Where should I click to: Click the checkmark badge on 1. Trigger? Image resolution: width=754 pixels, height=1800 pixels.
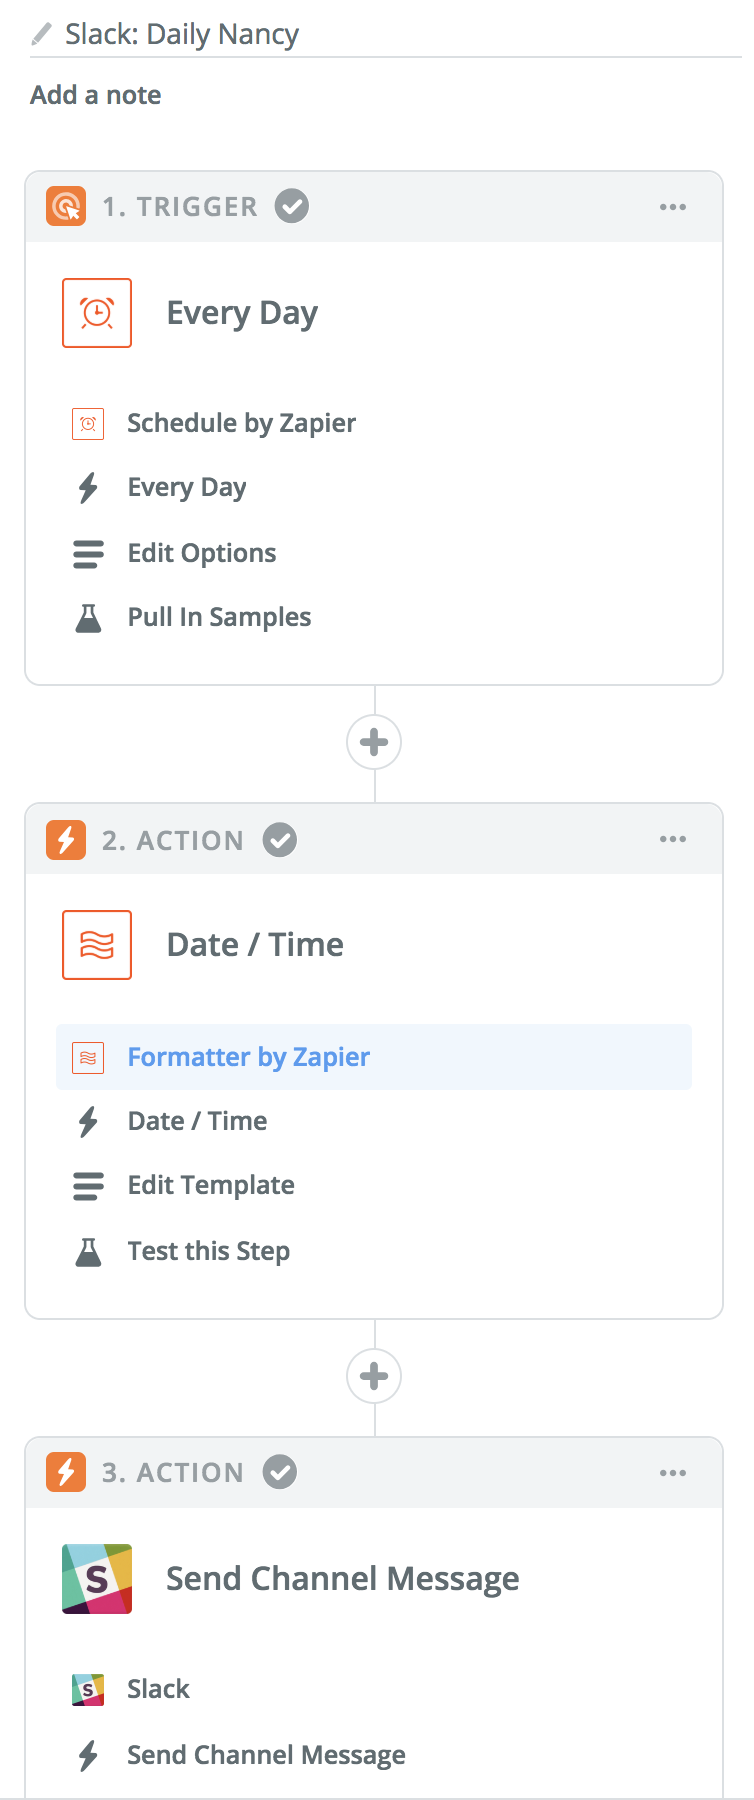tap(292, 206)
